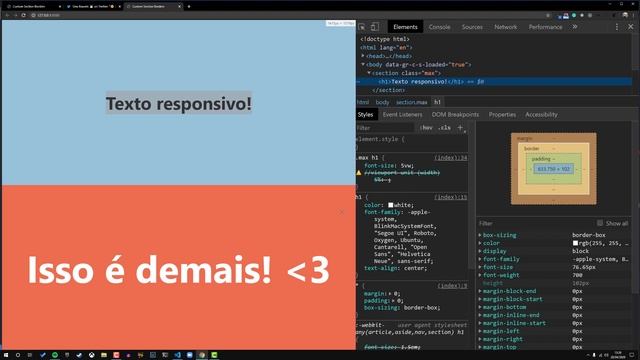Expand margin-block-end computed property
This screenshot has width=640, height=360.
pos(480,291)
